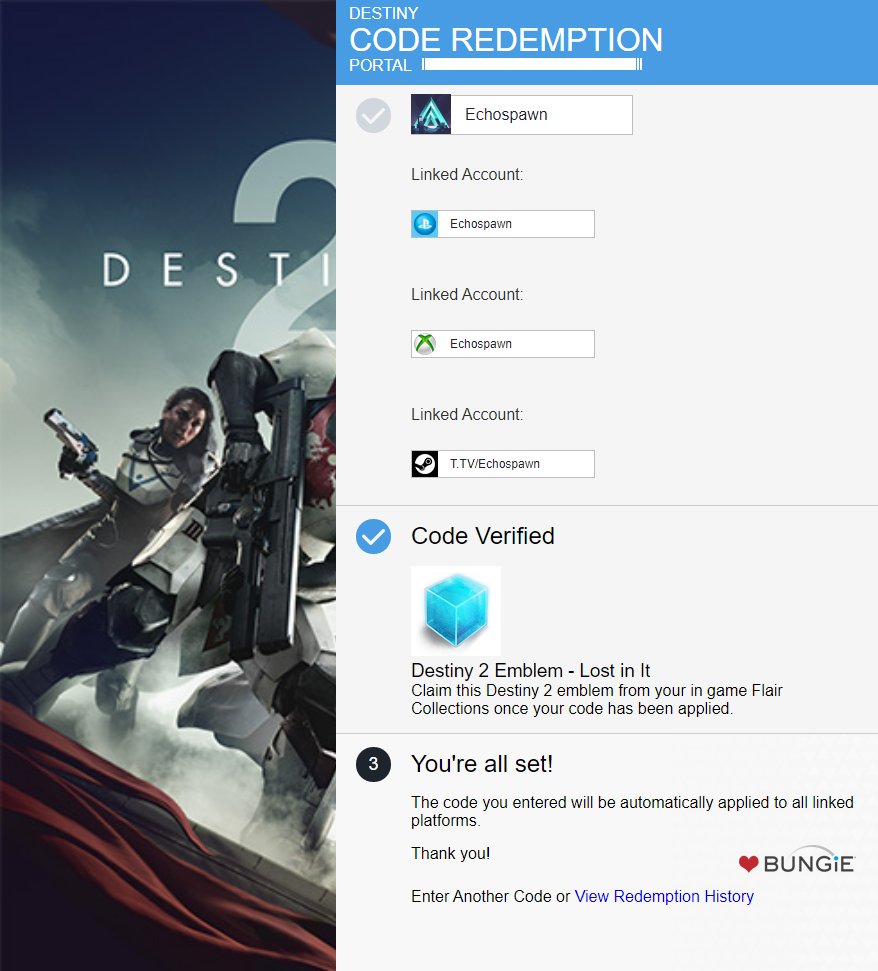Select the PlayStation Echospawn linked account

(x=503, y=224)
